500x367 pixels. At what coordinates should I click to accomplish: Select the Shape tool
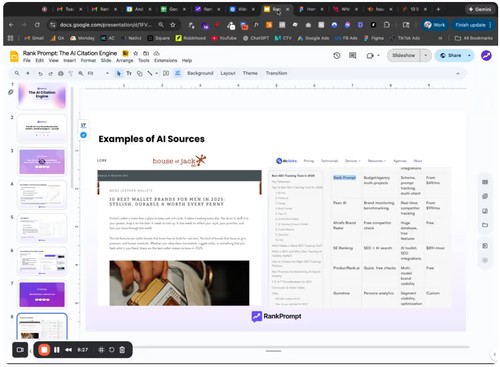point(140,73)
